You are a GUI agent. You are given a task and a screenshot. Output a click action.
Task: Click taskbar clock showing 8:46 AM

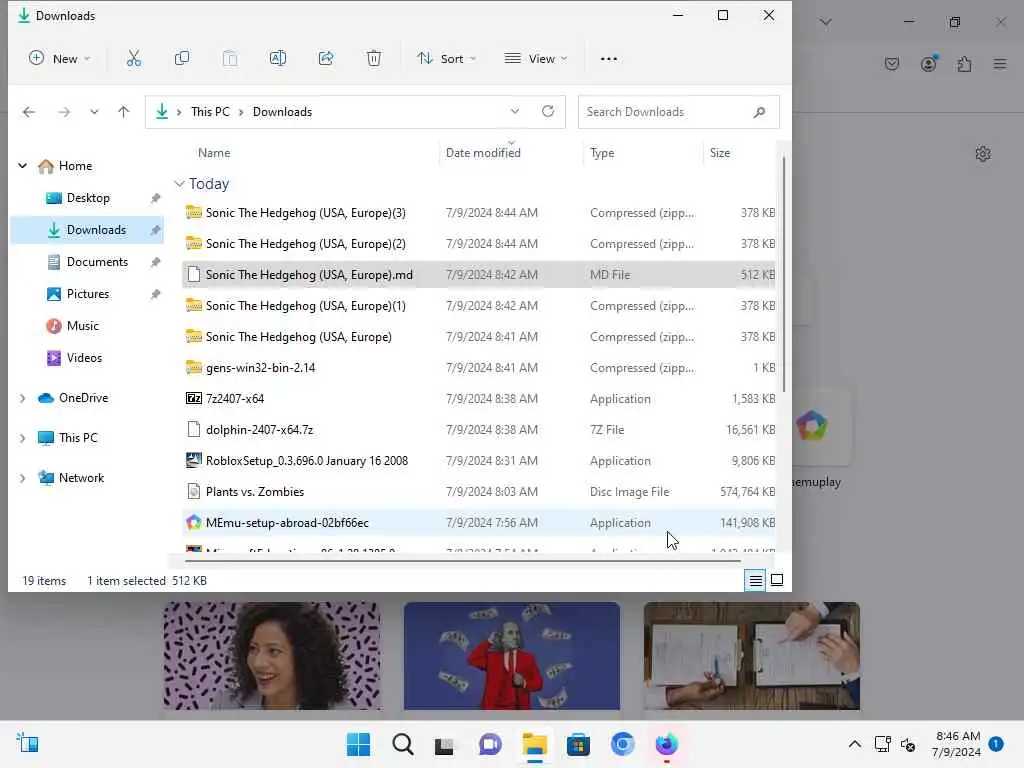tap(957, 744)
